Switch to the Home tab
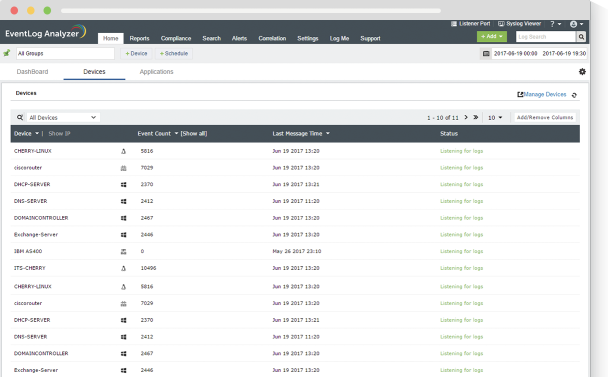 (111, 38)
